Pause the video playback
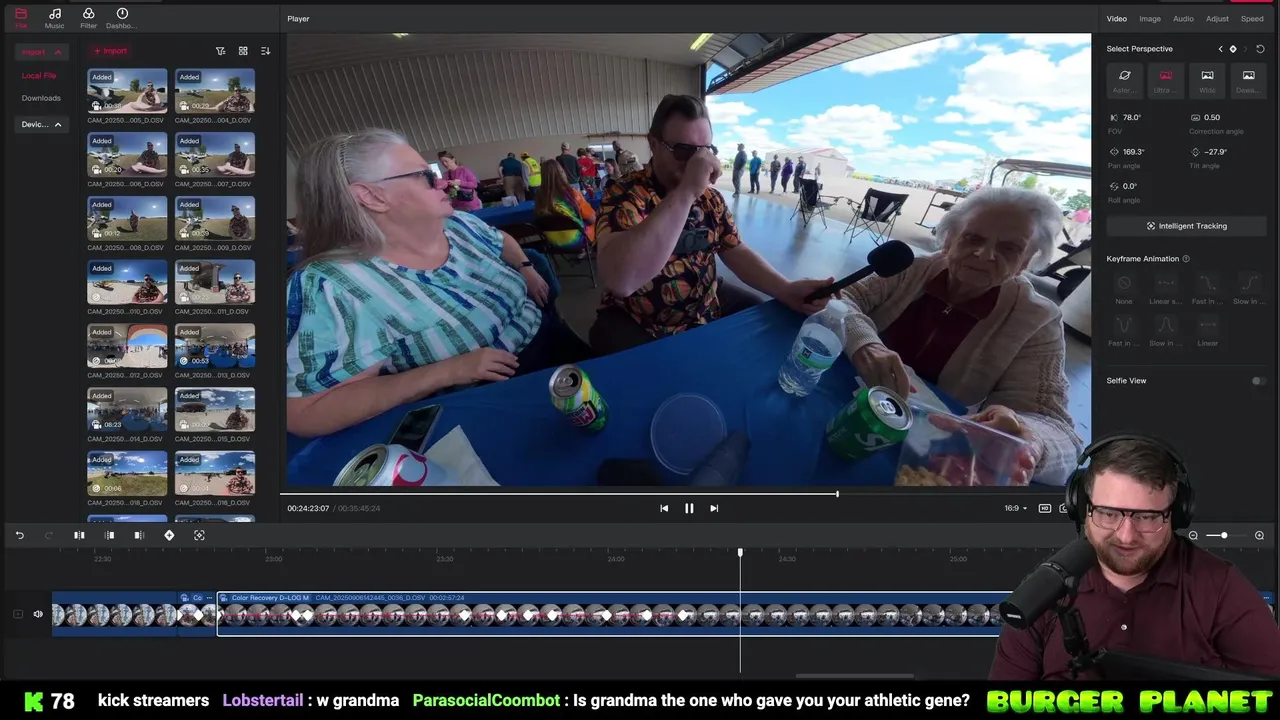Image resolution: width=1280 pixels, height=720 pixels. click(689, 508)
